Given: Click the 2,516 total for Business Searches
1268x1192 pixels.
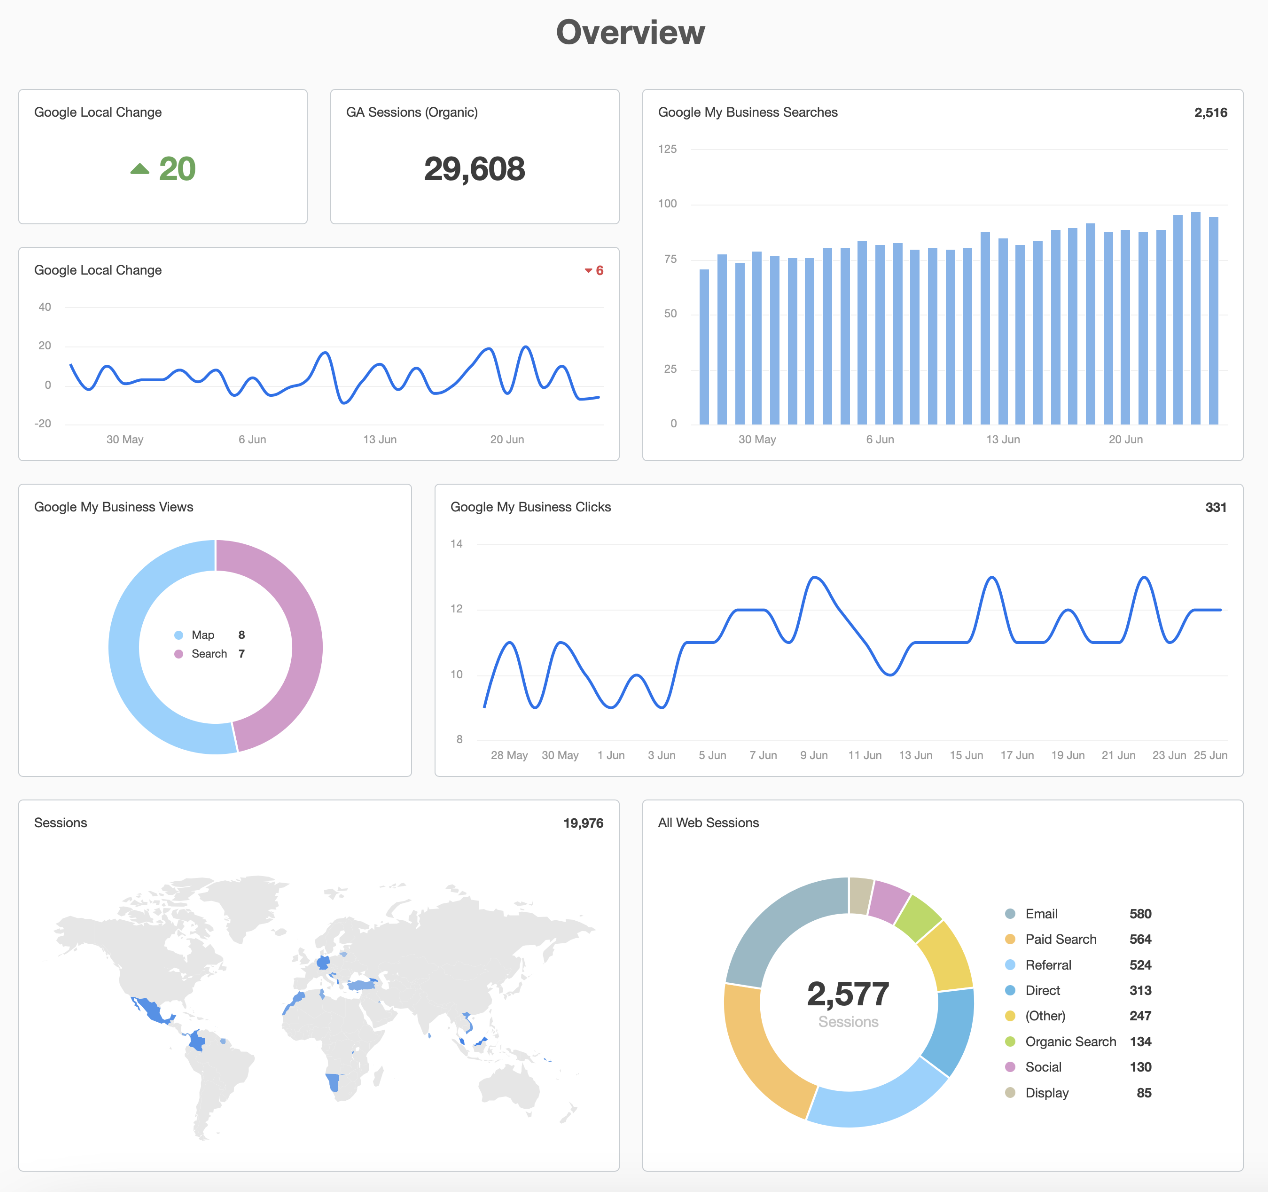Looking at the screenshot, I should [x=1210, y=113].
